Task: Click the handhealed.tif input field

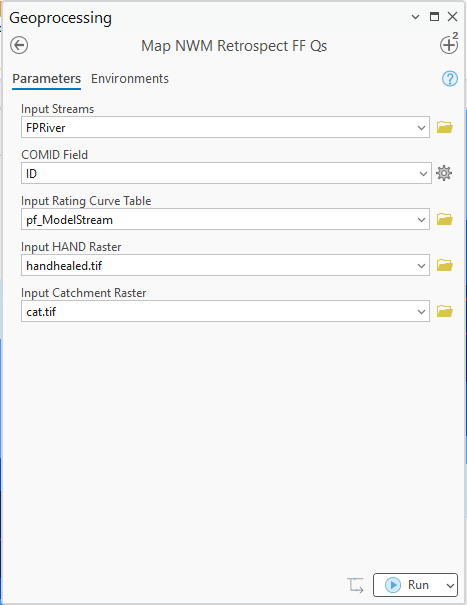Action: click(x=225, y=265)
